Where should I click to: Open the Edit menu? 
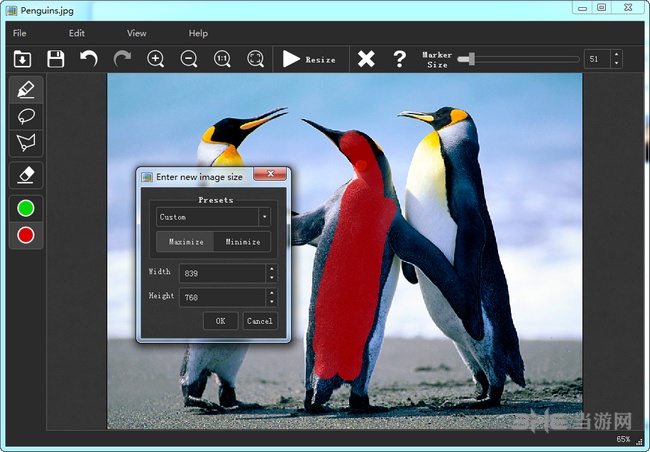coord(77,34)
